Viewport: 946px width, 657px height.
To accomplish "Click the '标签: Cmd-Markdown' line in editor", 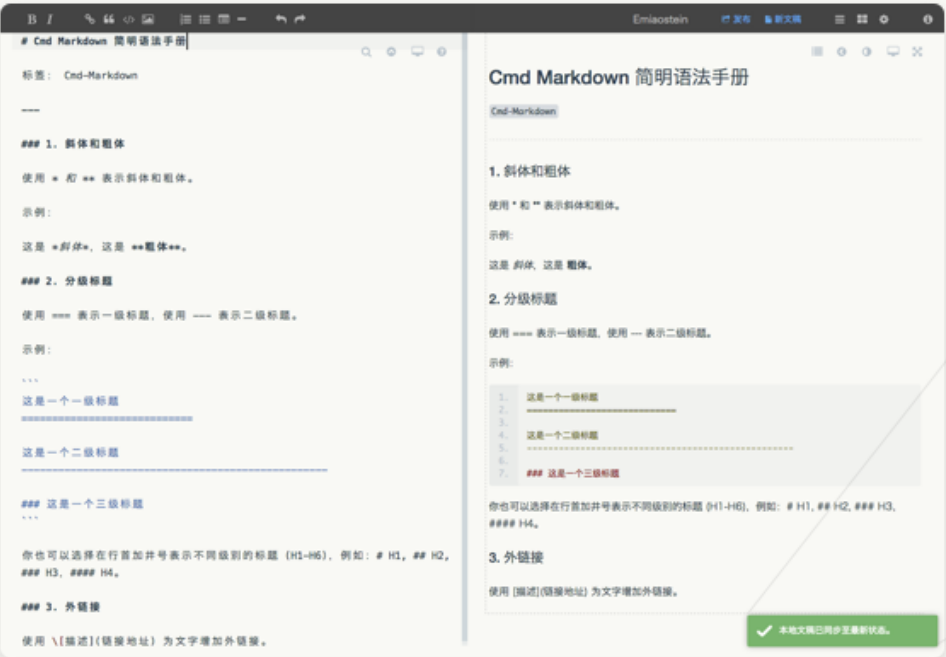I will [x=80, y=75].
